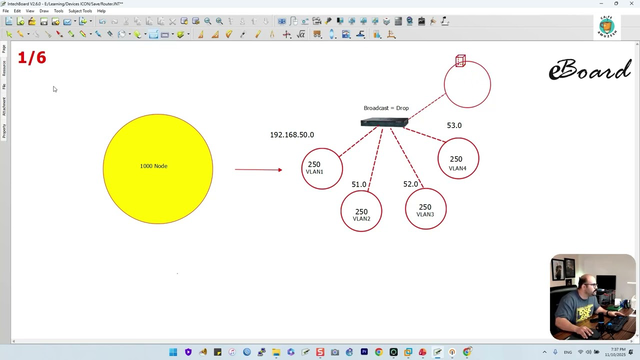The width and height of the screenshot is (640, 360).
Task: Open the email icon dropdown arrow
Action: (x=75, y=21)
